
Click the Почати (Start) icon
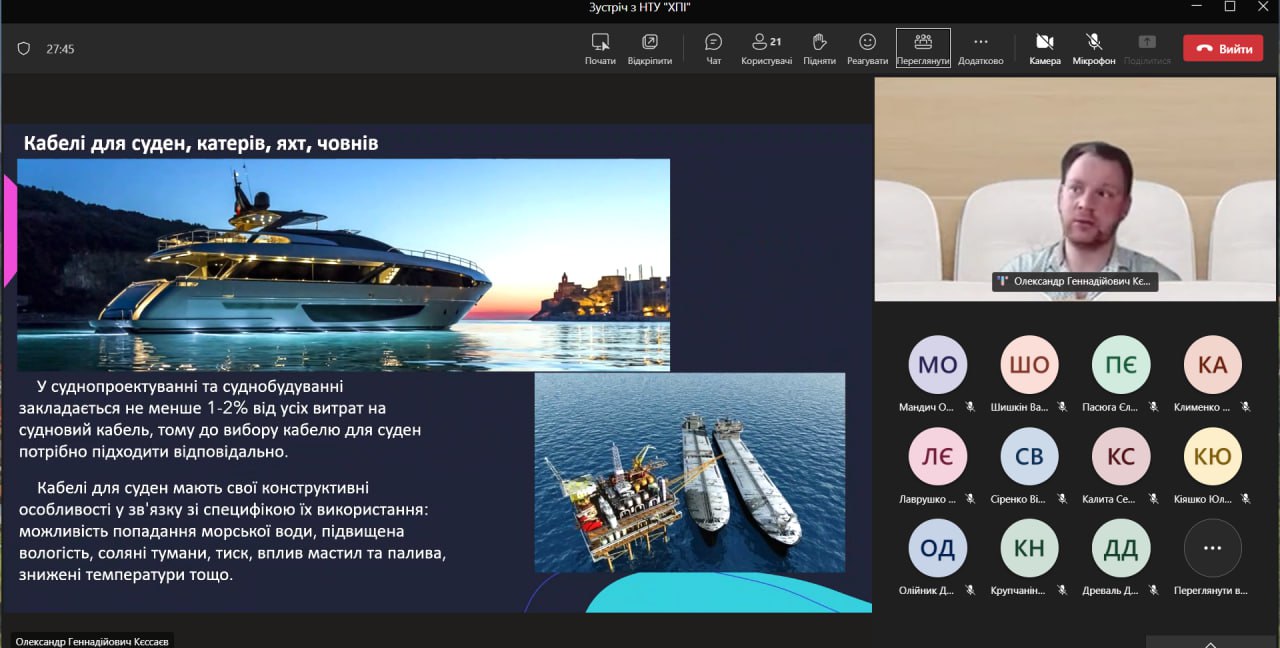click(600, 42)
